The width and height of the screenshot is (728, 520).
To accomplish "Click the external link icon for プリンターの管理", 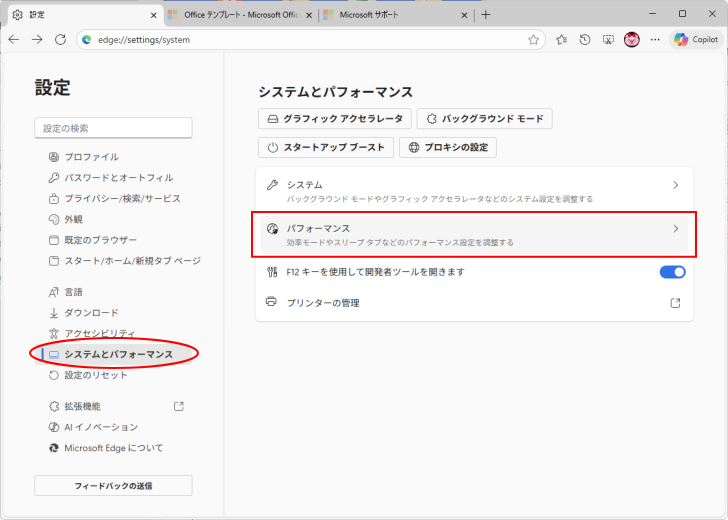I will pos(675,303).
